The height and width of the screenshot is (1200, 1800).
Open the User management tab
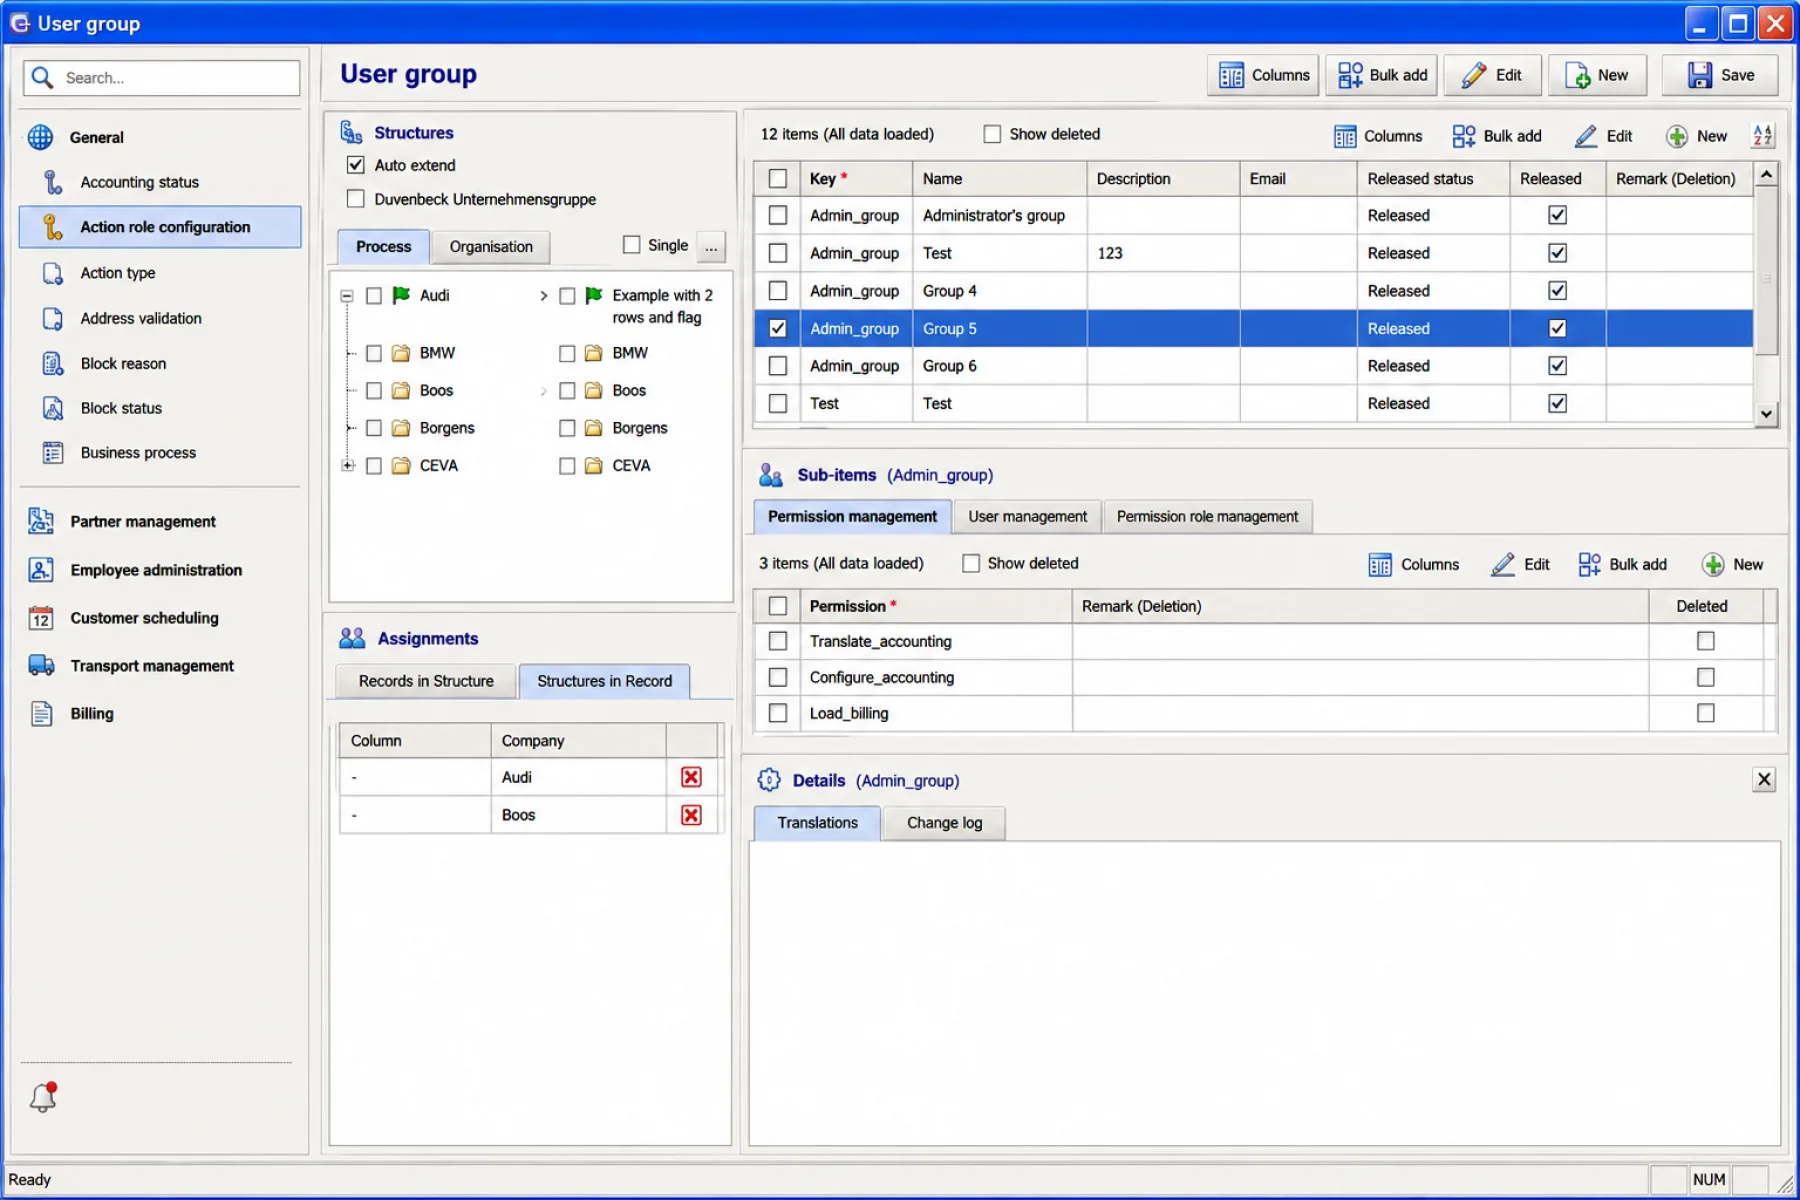(x=1027, y=516)
